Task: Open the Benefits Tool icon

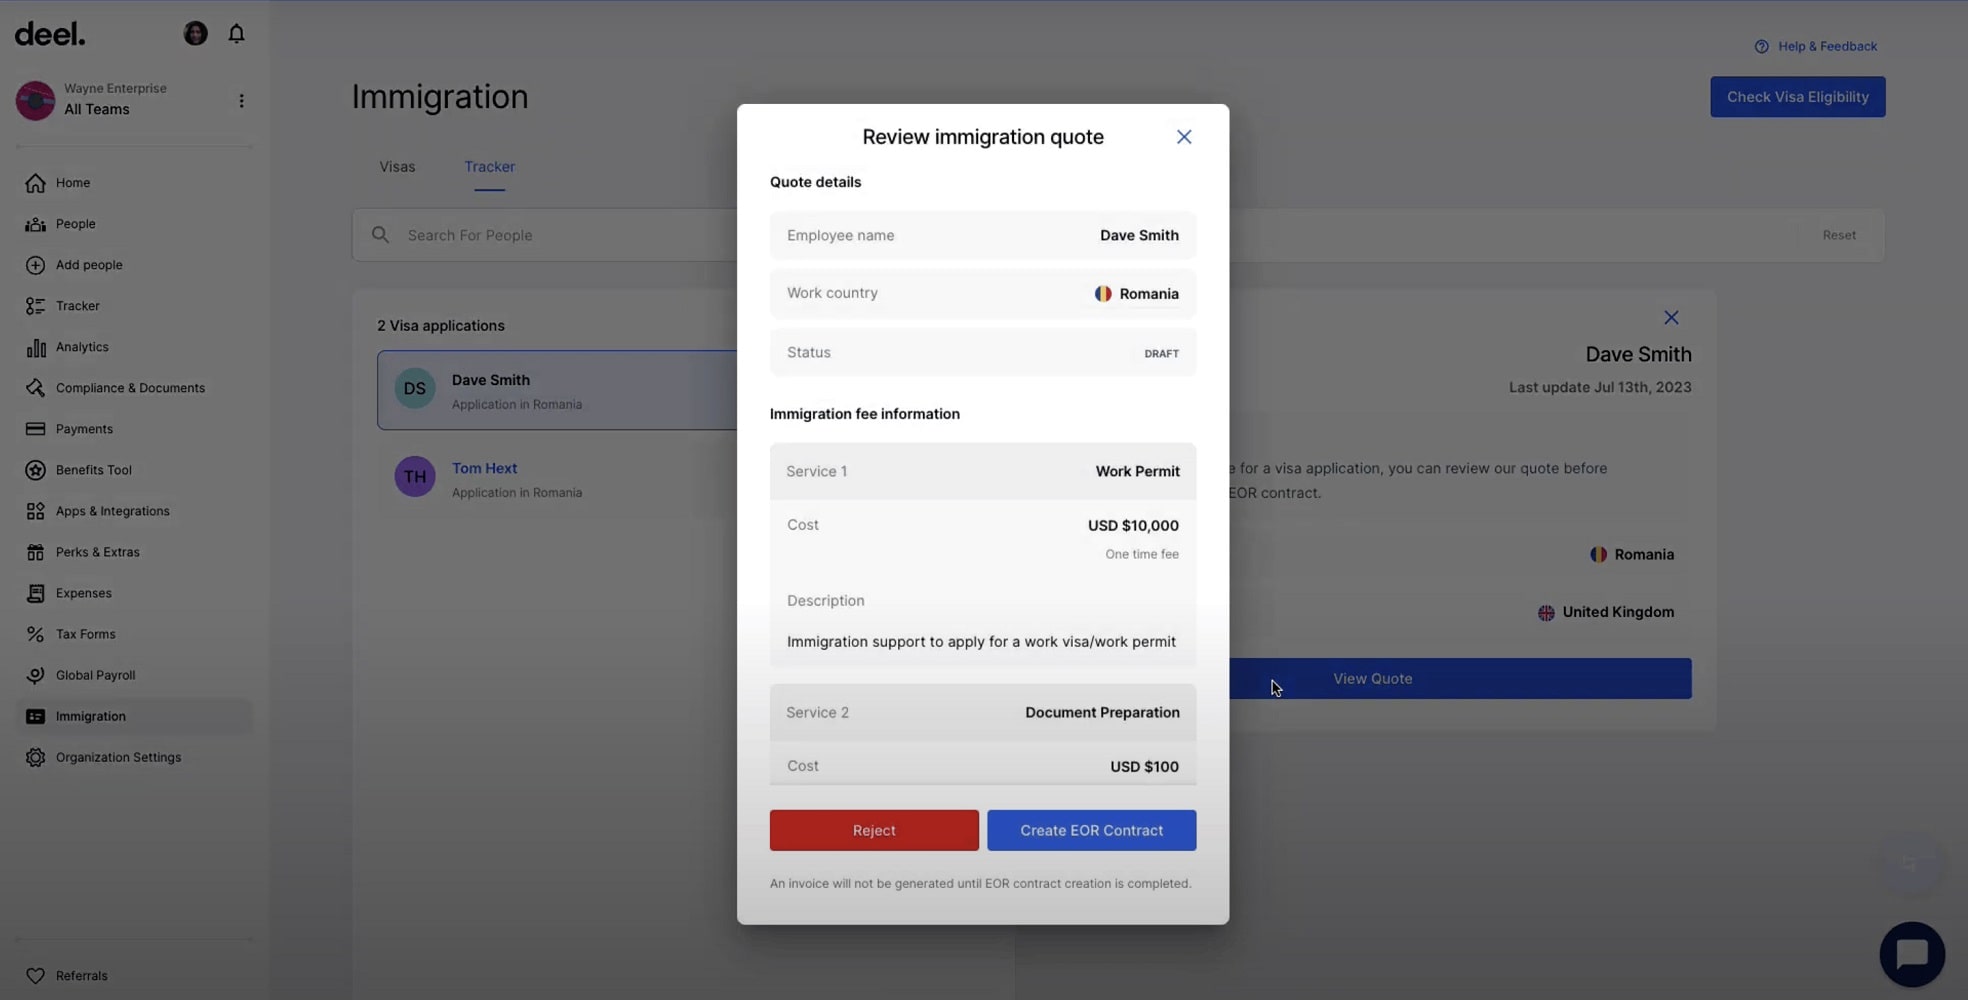Action: click(x=35, y=469)
